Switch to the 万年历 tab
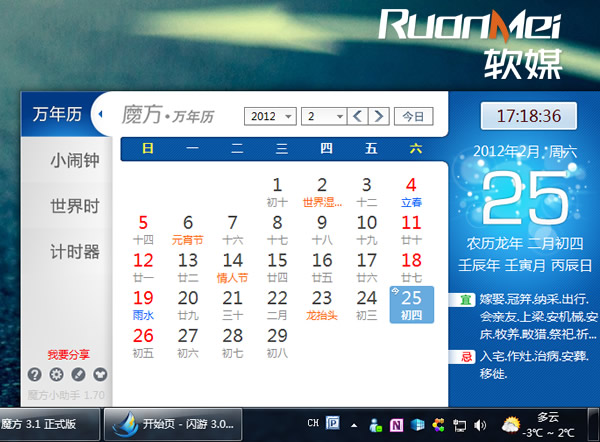The width and height of the screenshot is (600, 442). pos(57,114)
